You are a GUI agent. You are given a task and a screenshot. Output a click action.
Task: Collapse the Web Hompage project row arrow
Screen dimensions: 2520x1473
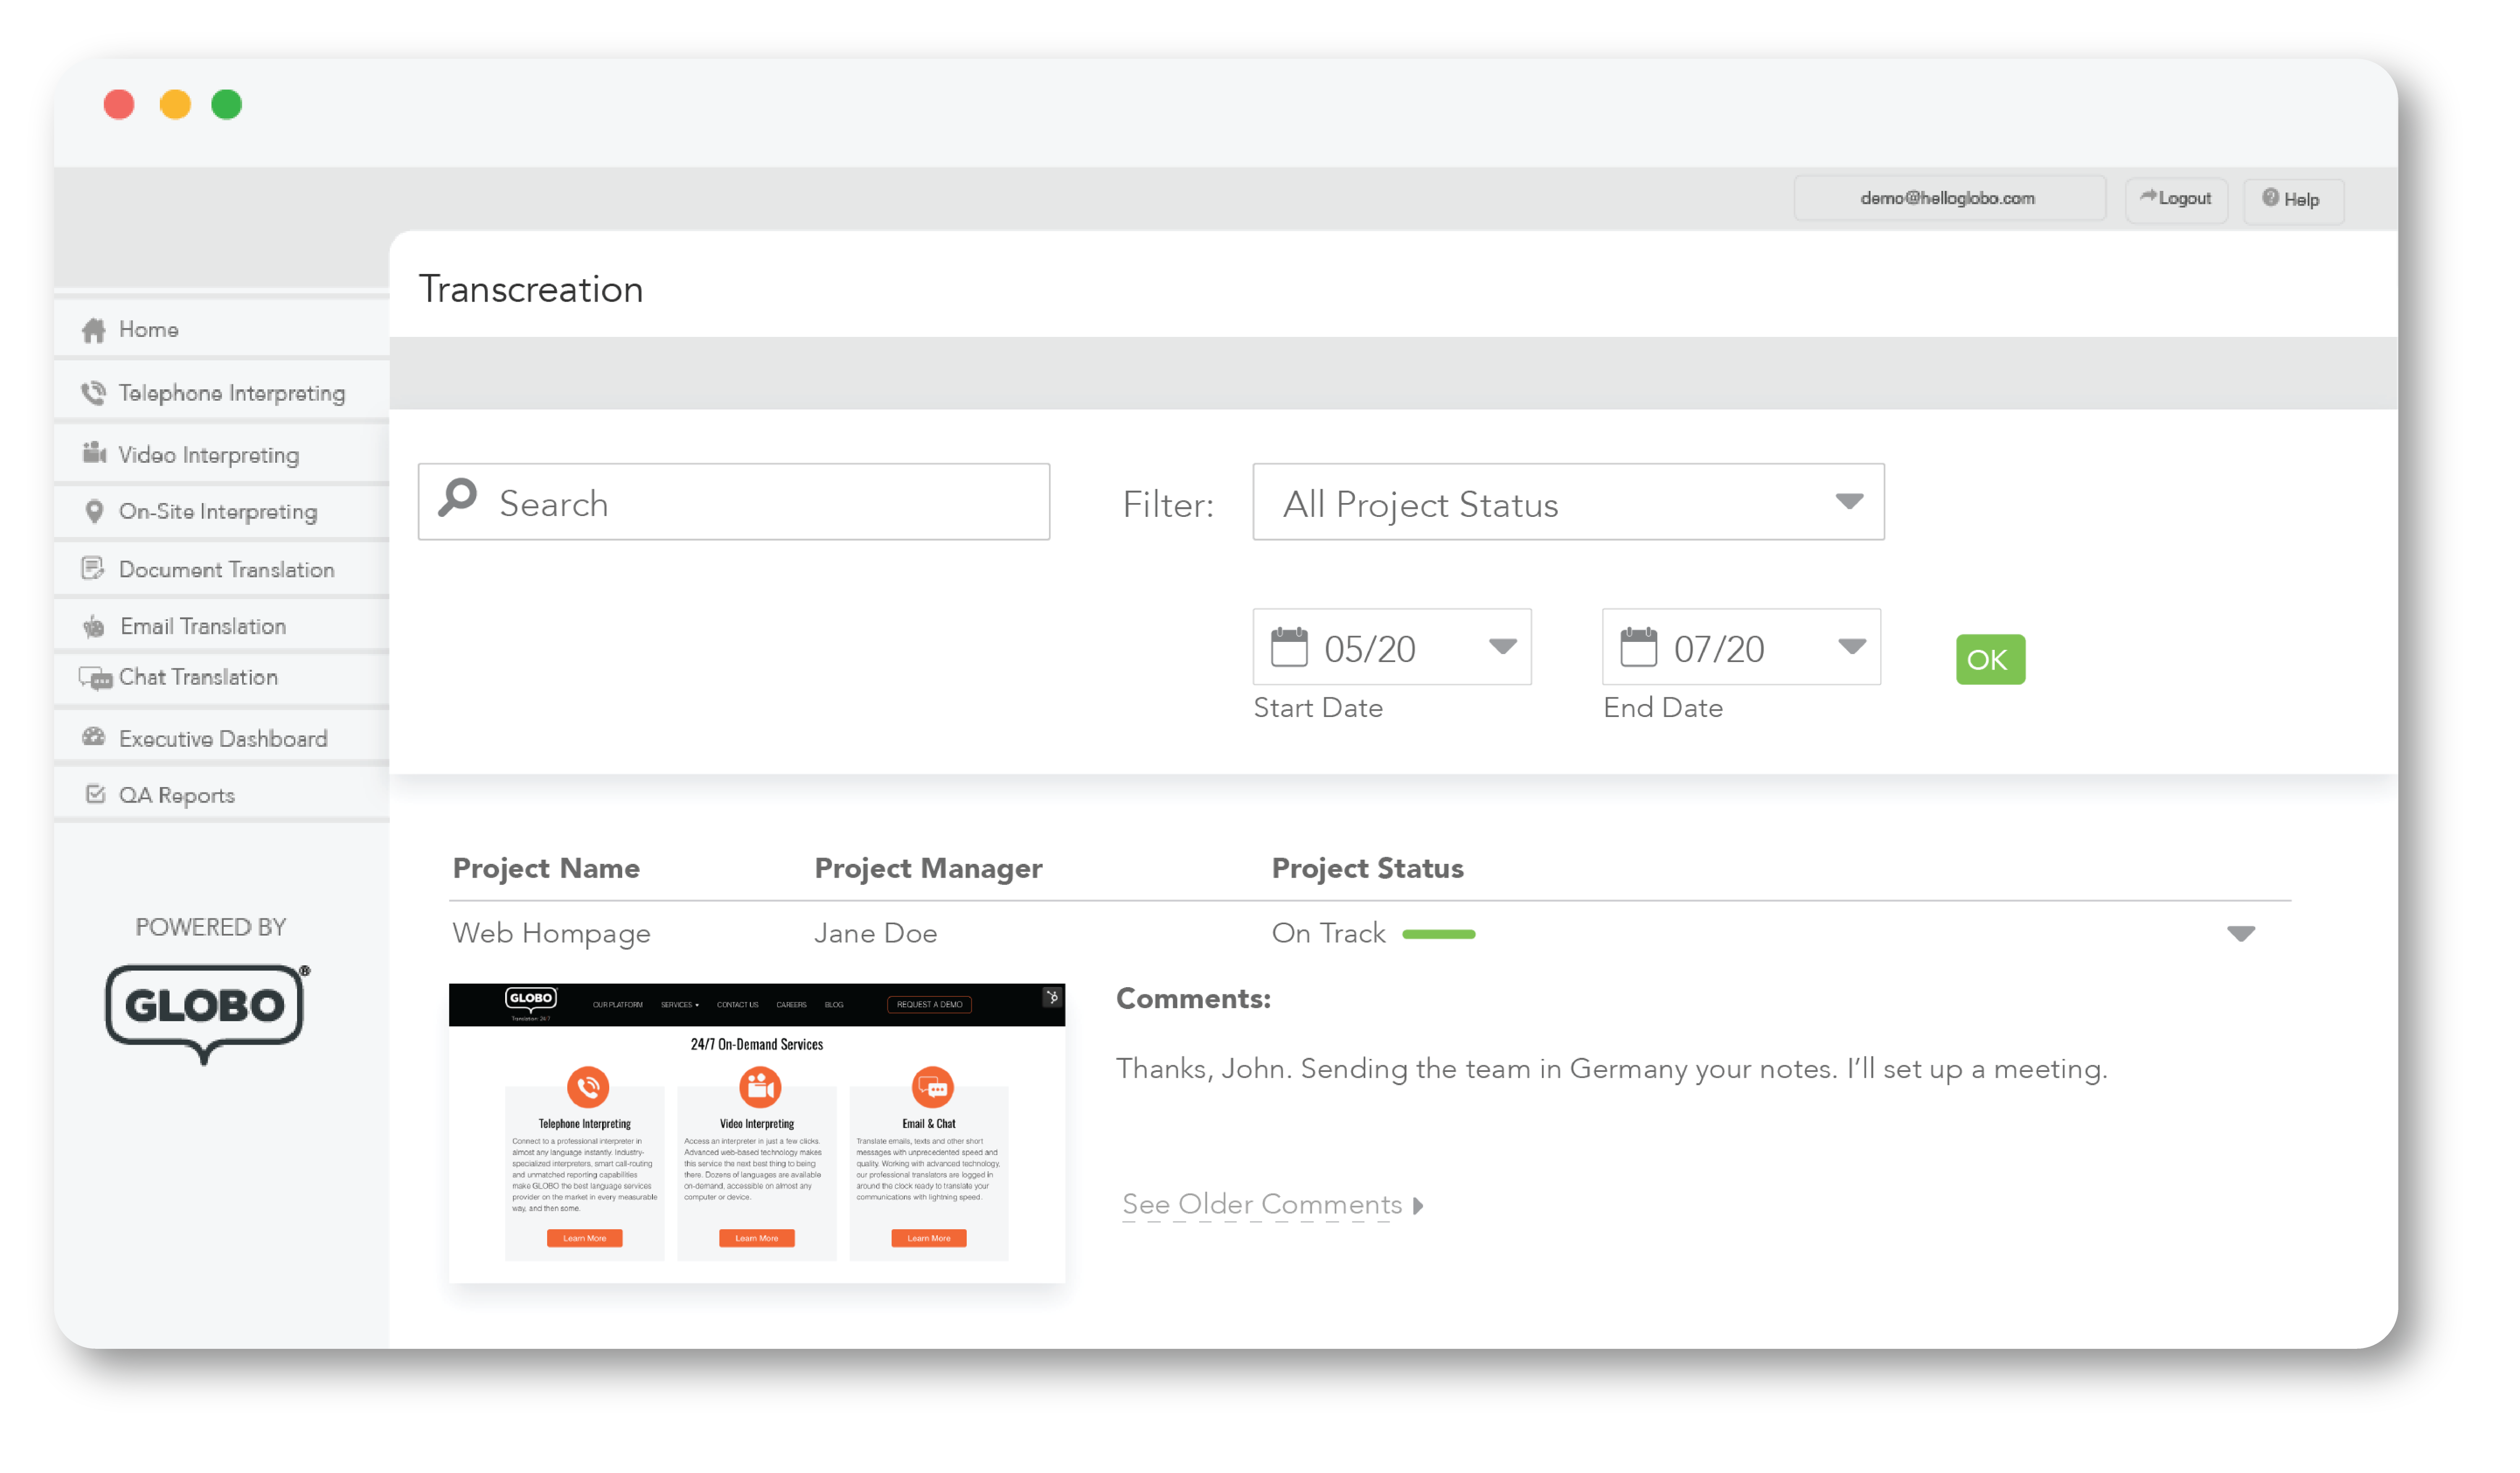click(2241, 934)
